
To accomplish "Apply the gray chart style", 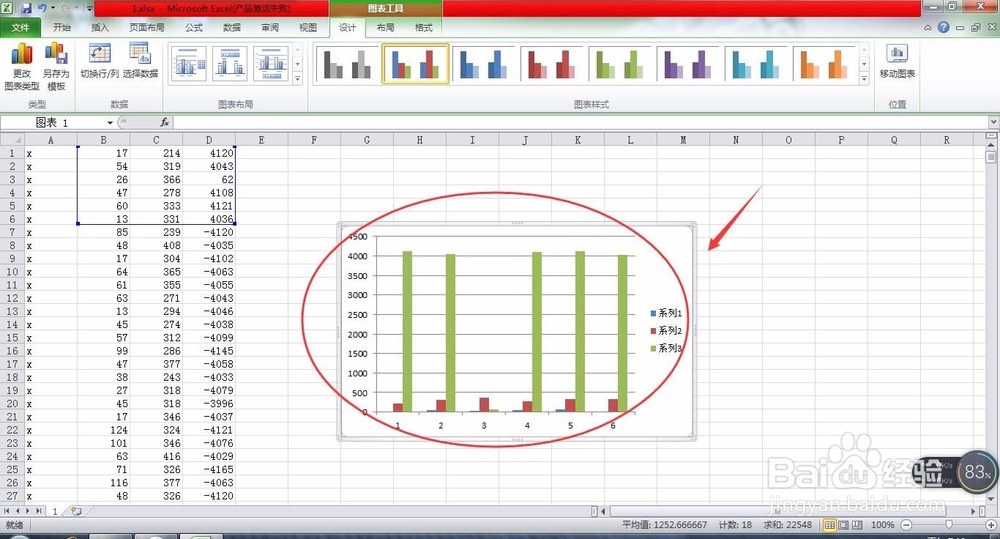I will [x=346, y=63].
